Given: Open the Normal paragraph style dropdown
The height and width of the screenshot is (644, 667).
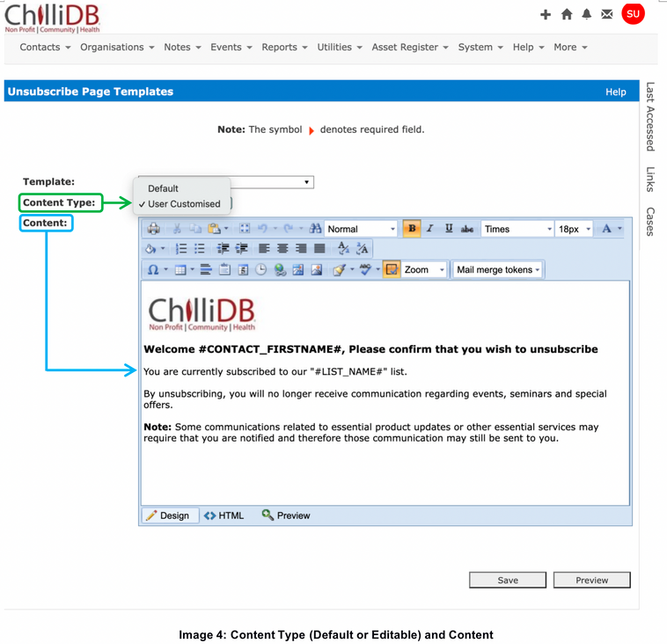Looking at the screenshot, I should click(361, 229).
